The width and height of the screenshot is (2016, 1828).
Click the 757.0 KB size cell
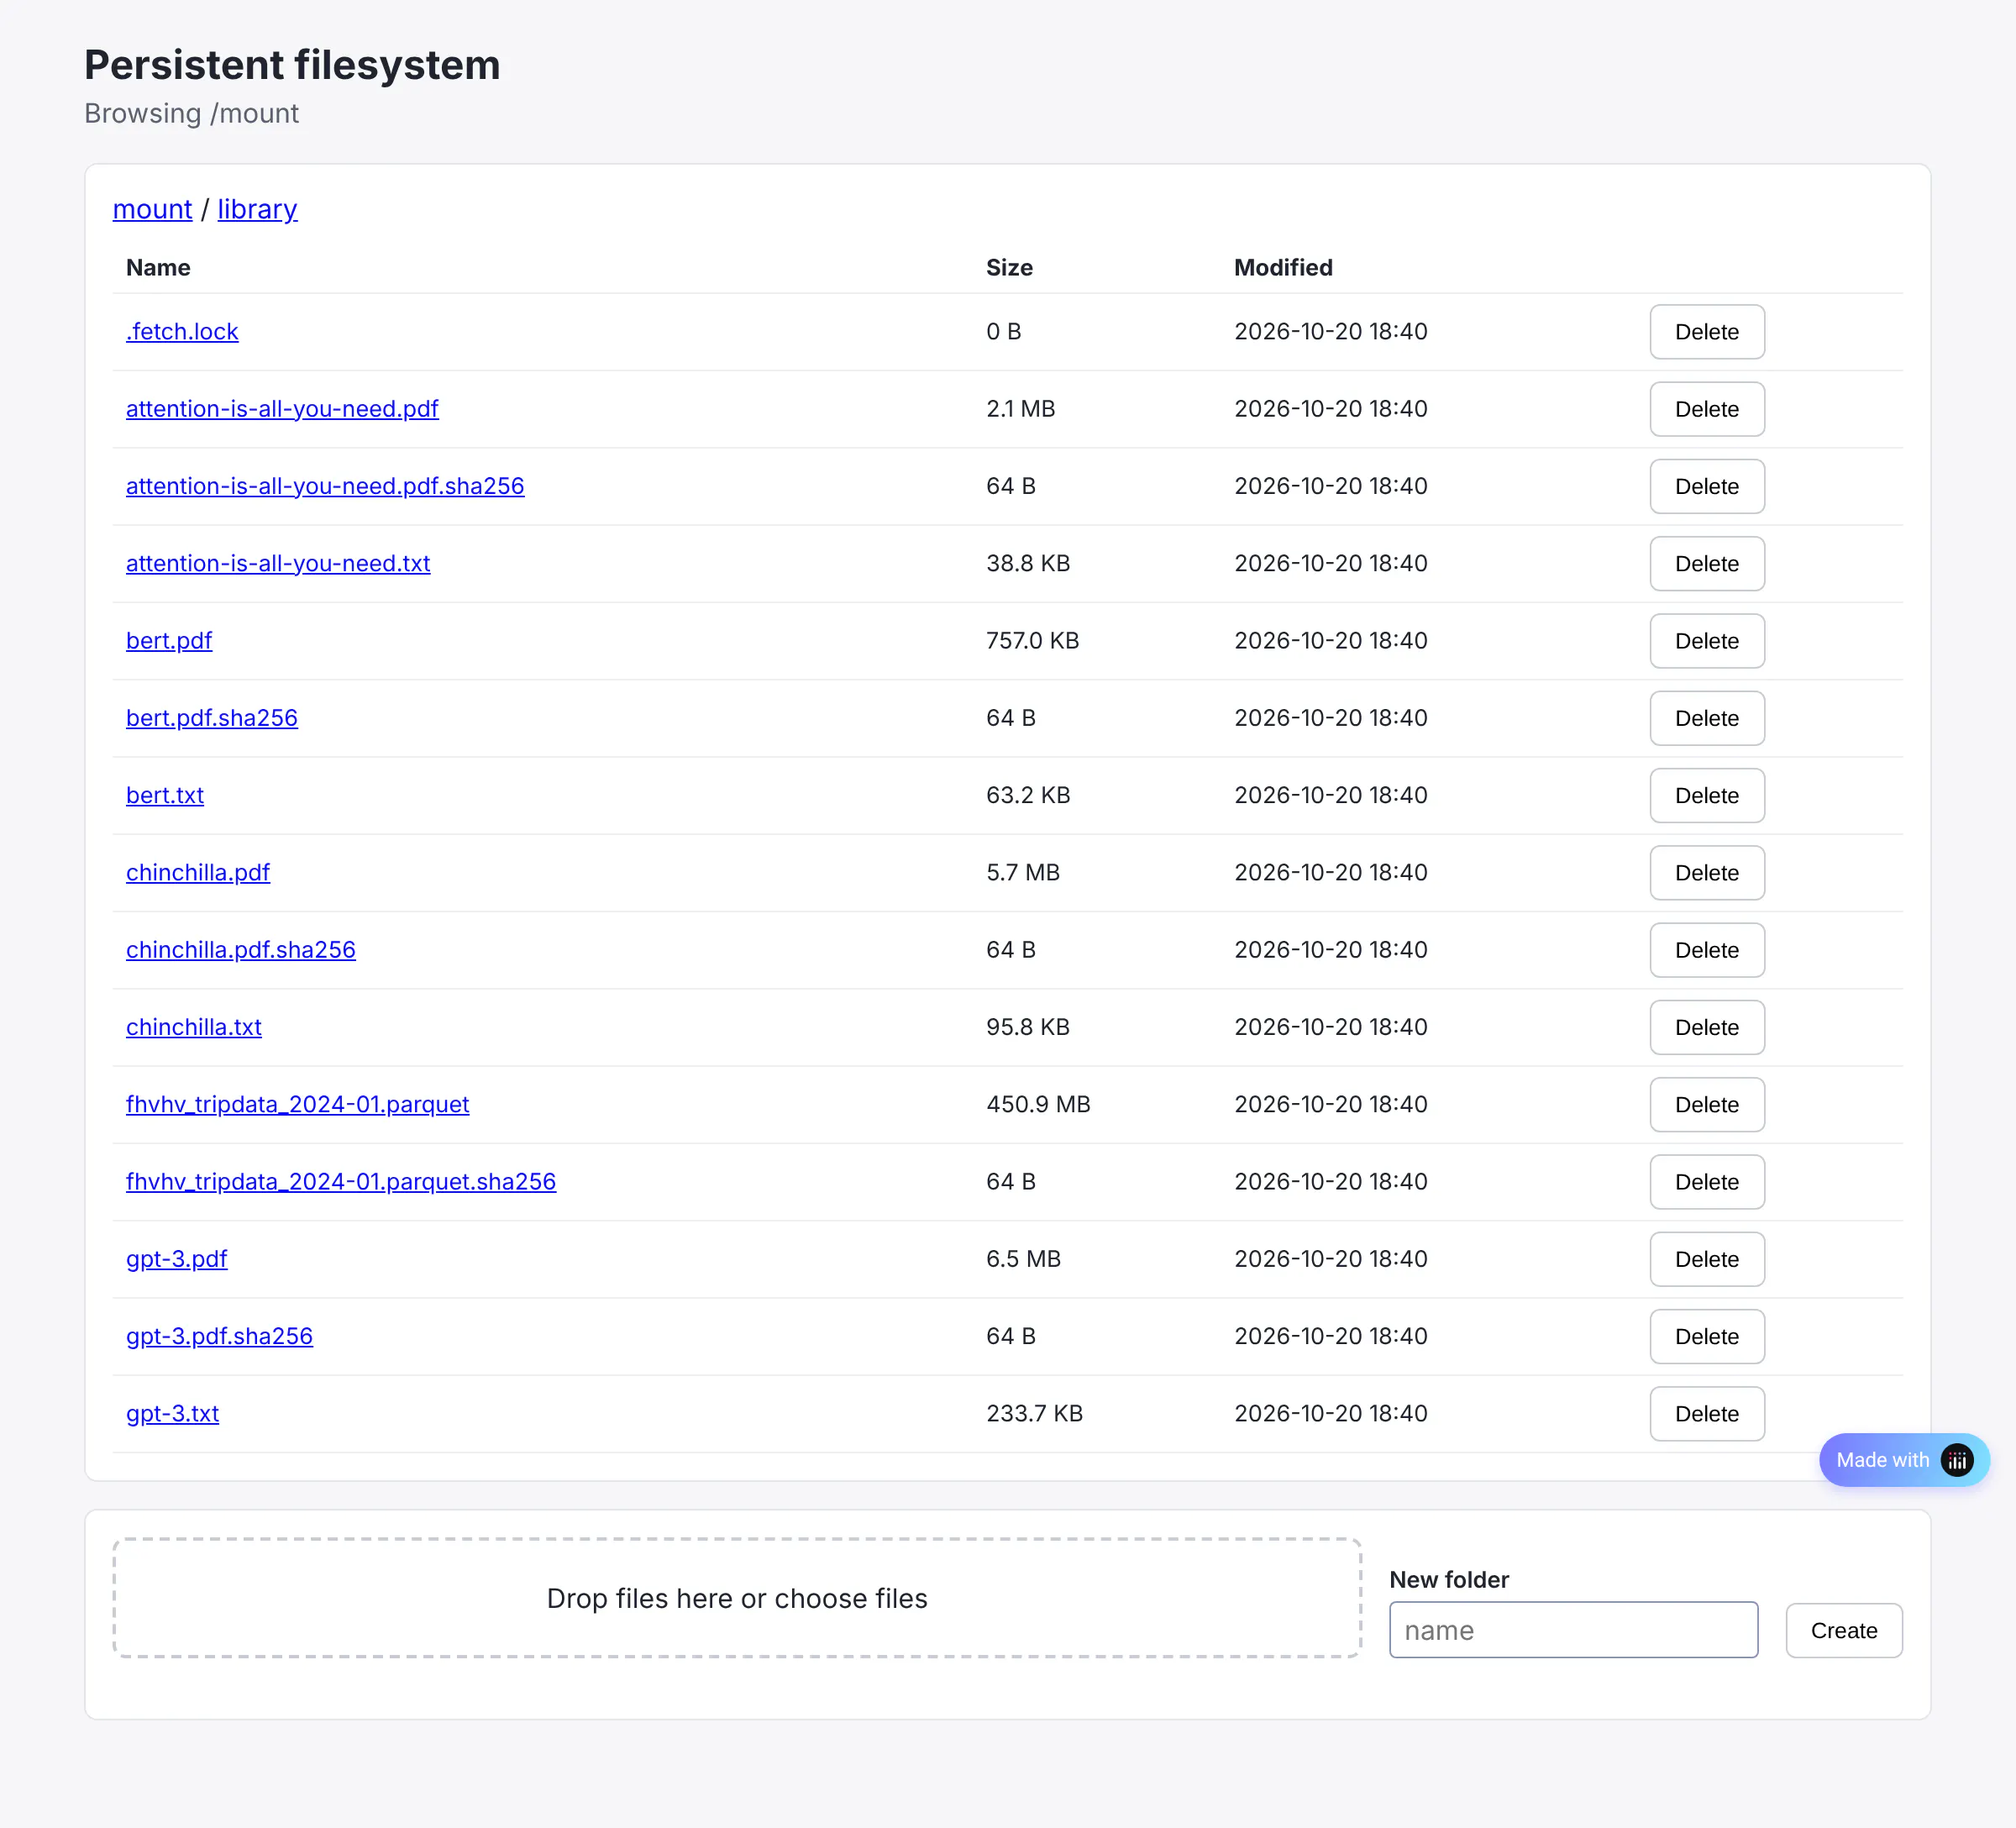[1032, 641]
